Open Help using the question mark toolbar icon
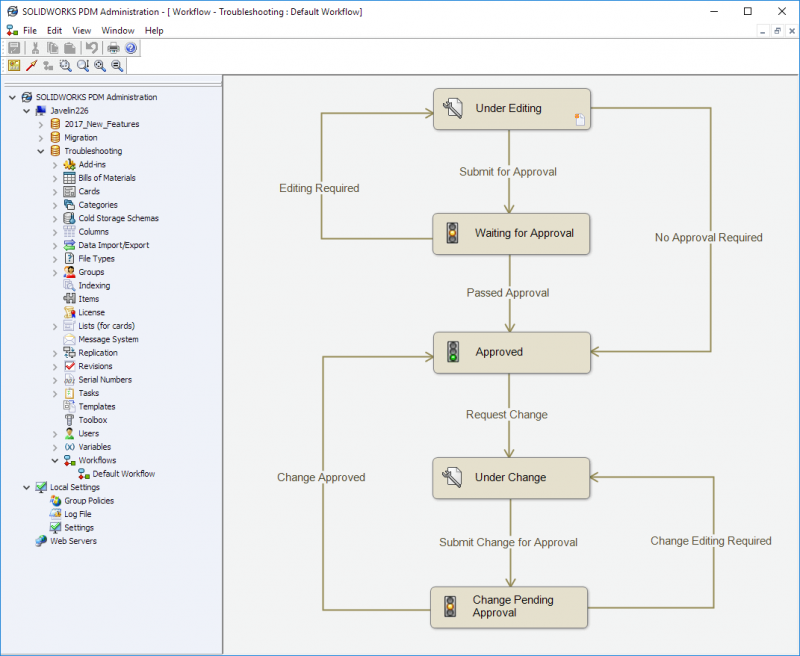Image resolution: width=800 pixels, height=656 pixels. click(x=130, y=48)
